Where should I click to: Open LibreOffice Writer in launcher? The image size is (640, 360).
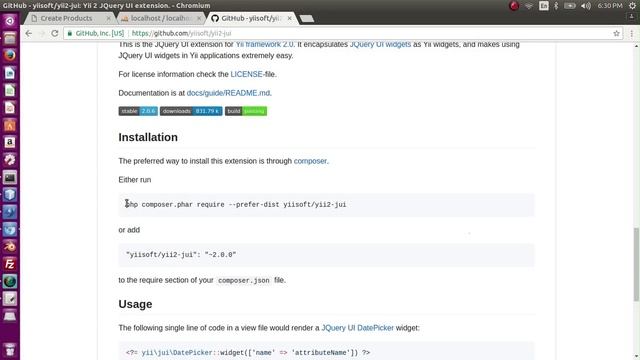click(x=10, y=73)
